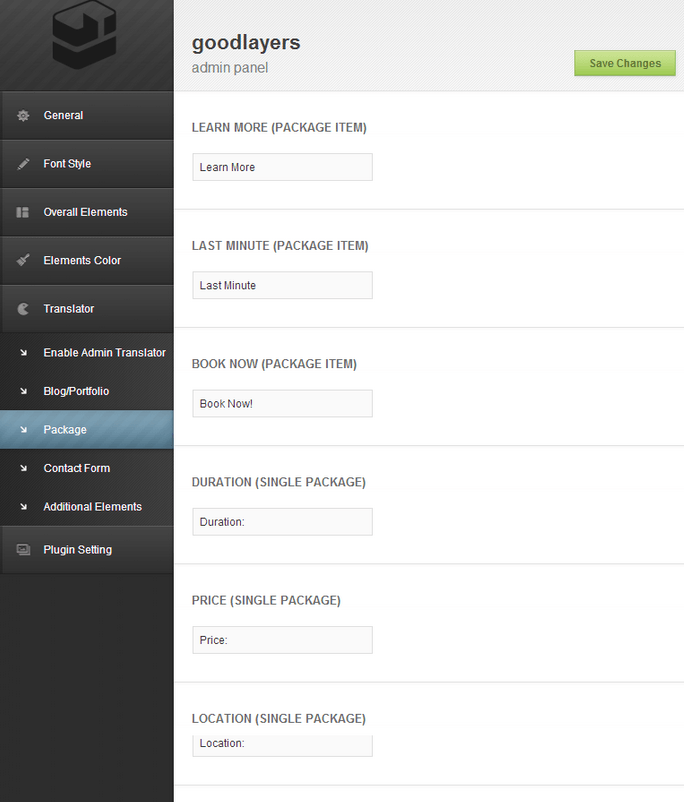Collapse the Translator menu
This screenshot has height=802, width=684.
(87, 309)
